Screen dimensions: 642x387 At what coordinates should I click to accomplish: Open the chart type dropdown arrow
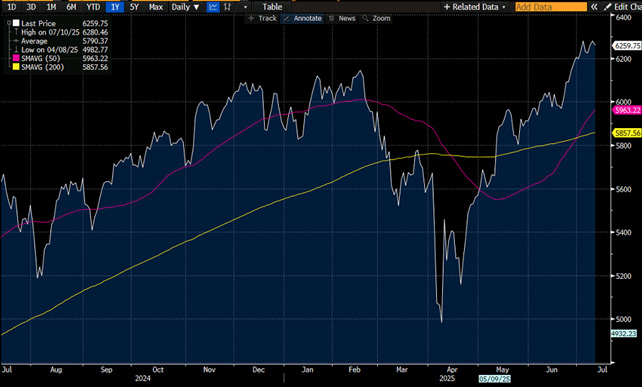tap(245, 7)
